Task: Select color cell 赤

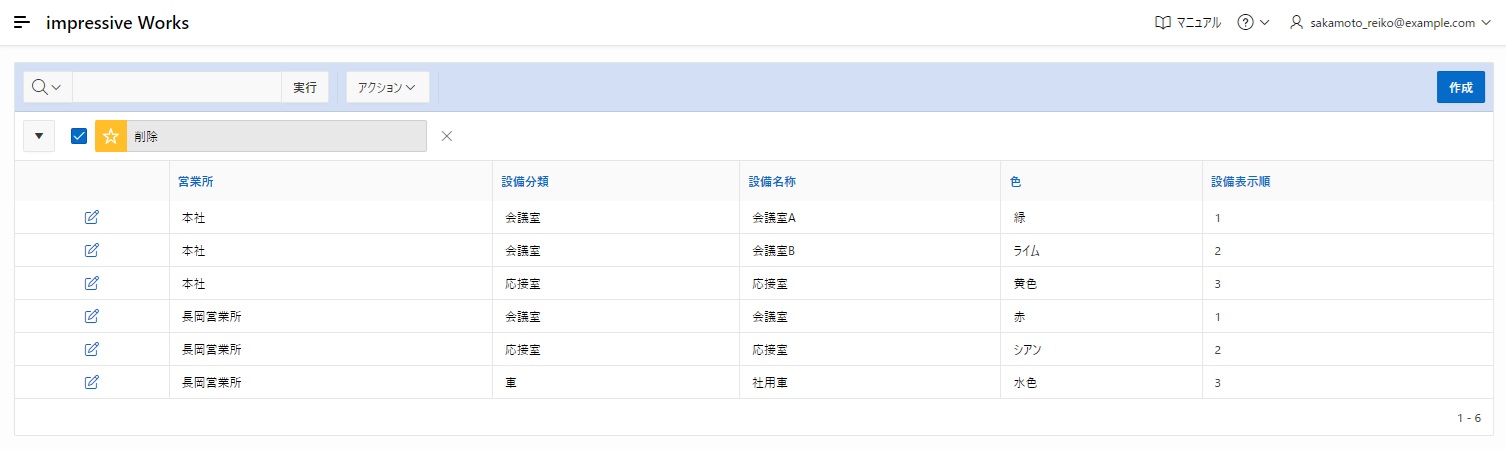Action: pyautogui.click(x=1101, y=316)
